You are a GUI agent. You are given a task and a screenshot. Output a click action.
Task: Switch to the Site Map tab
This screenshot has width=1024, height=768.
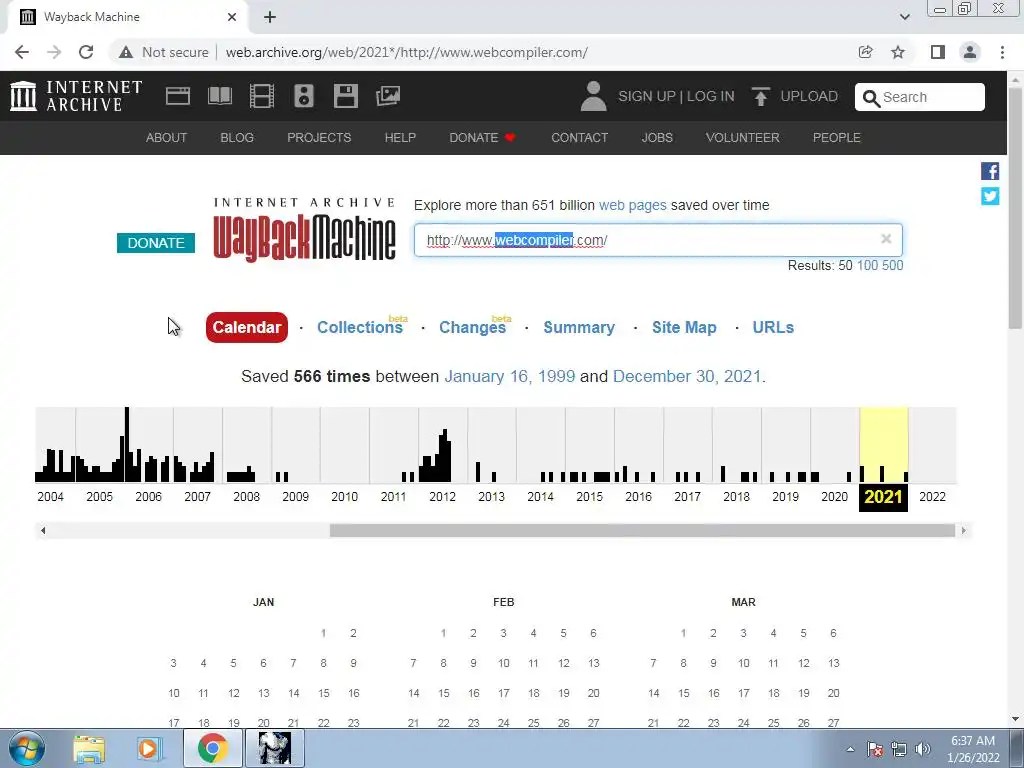[684, 327]
